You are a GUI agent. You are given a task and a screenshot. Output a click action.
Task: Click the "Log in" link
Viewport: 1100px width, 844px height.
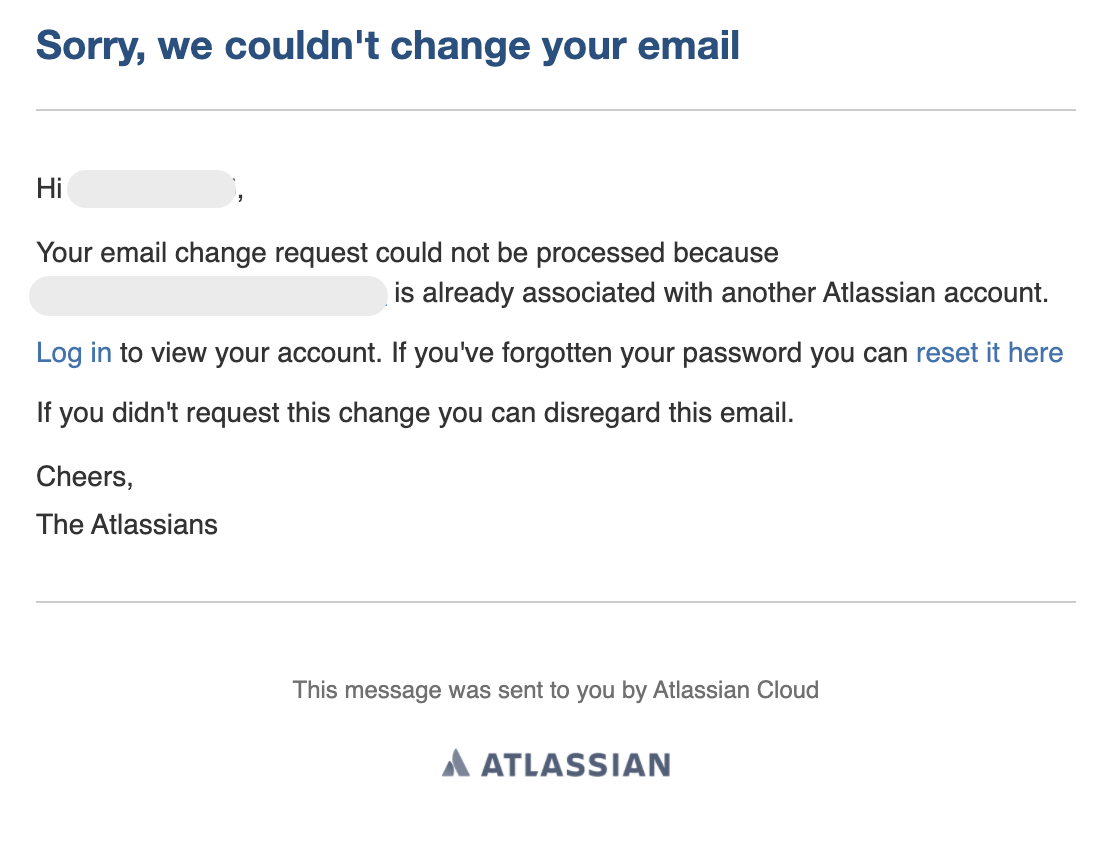click(73, 353)
